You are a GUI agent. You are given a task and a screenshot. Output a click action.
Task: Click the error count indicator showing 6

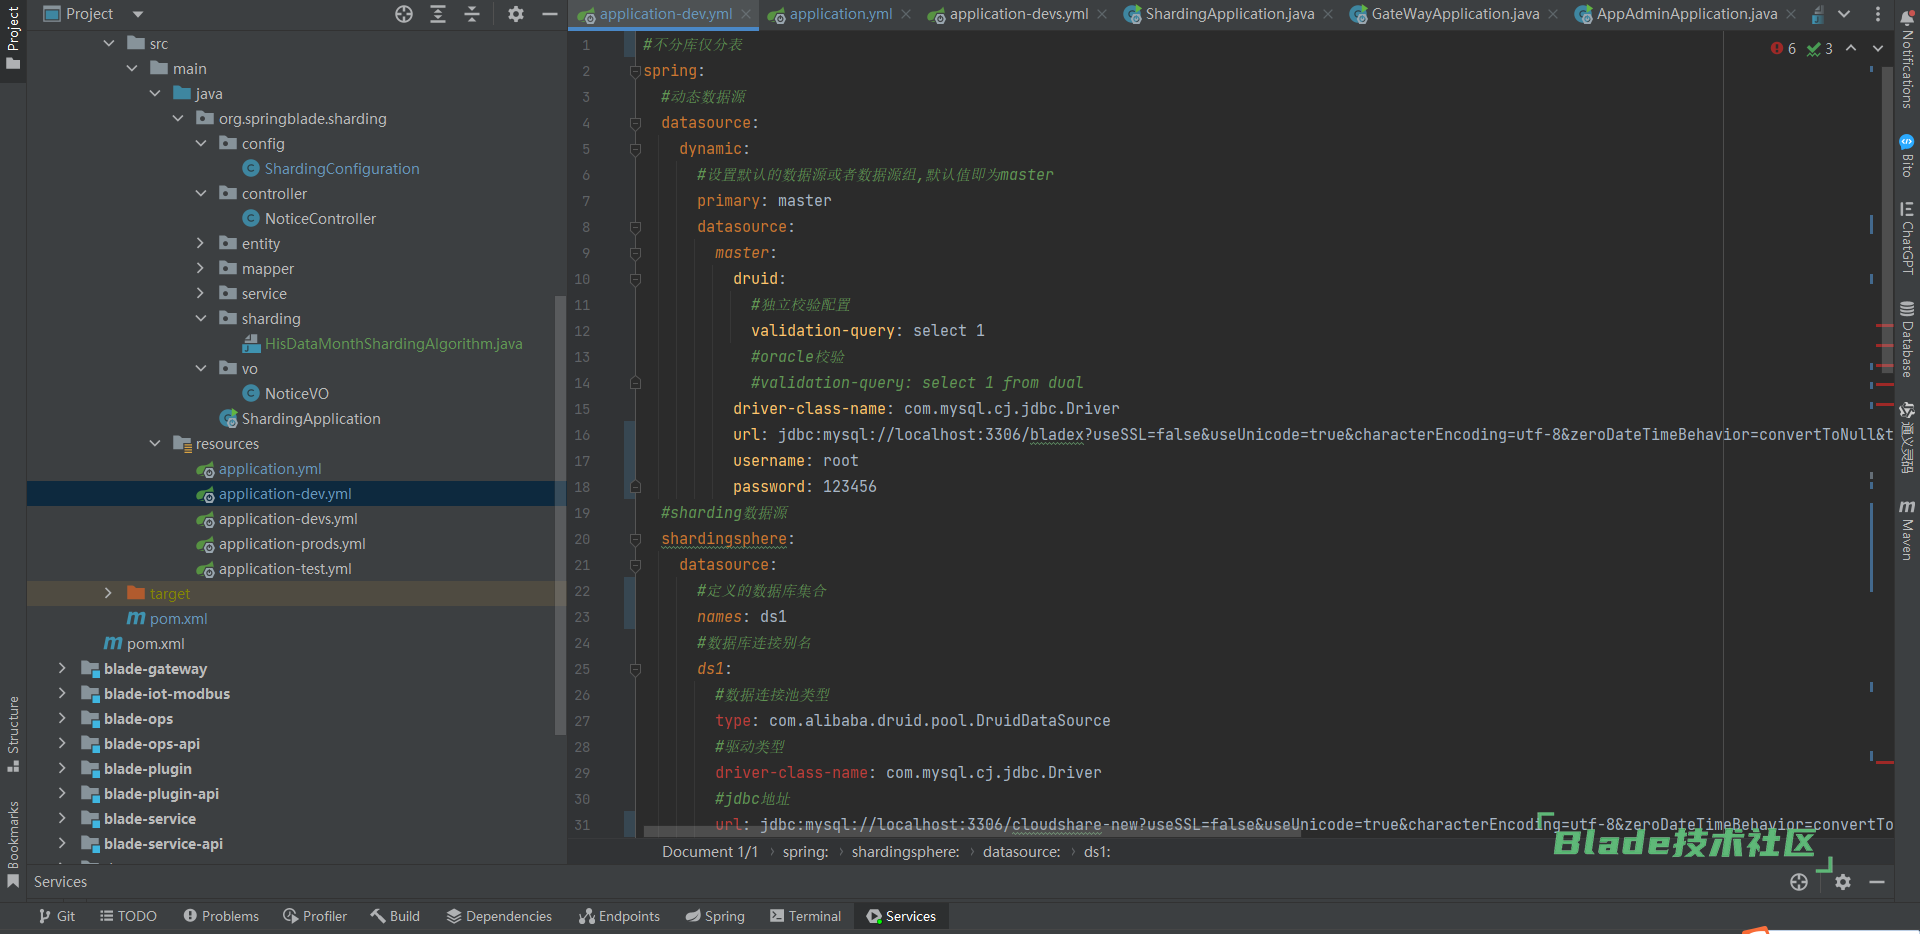[x=1783, y=48]
